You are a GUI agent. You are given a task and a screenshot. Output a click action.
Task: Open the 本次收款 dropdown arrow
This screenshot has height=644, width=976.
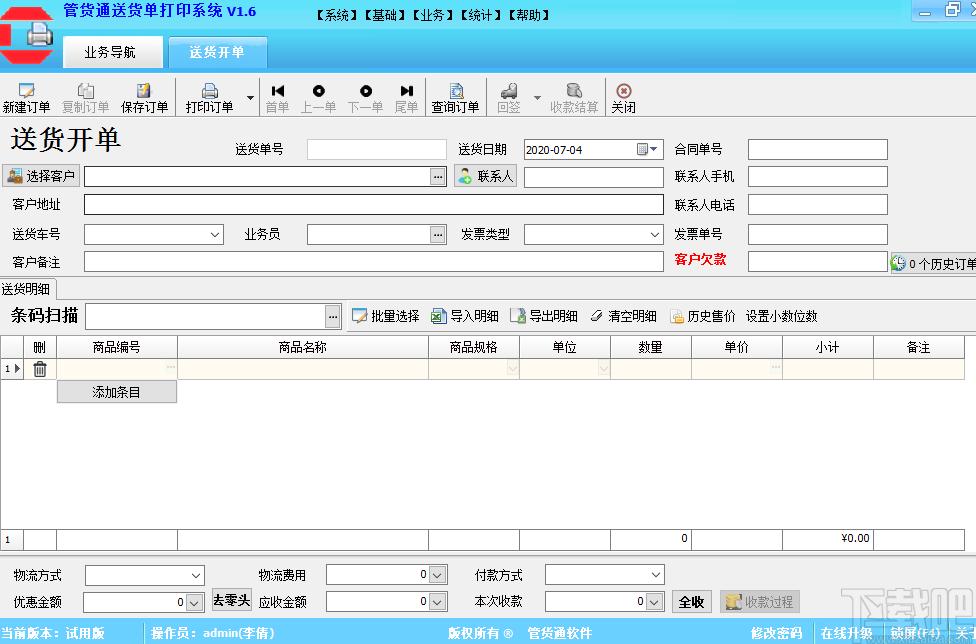(654, 602)
